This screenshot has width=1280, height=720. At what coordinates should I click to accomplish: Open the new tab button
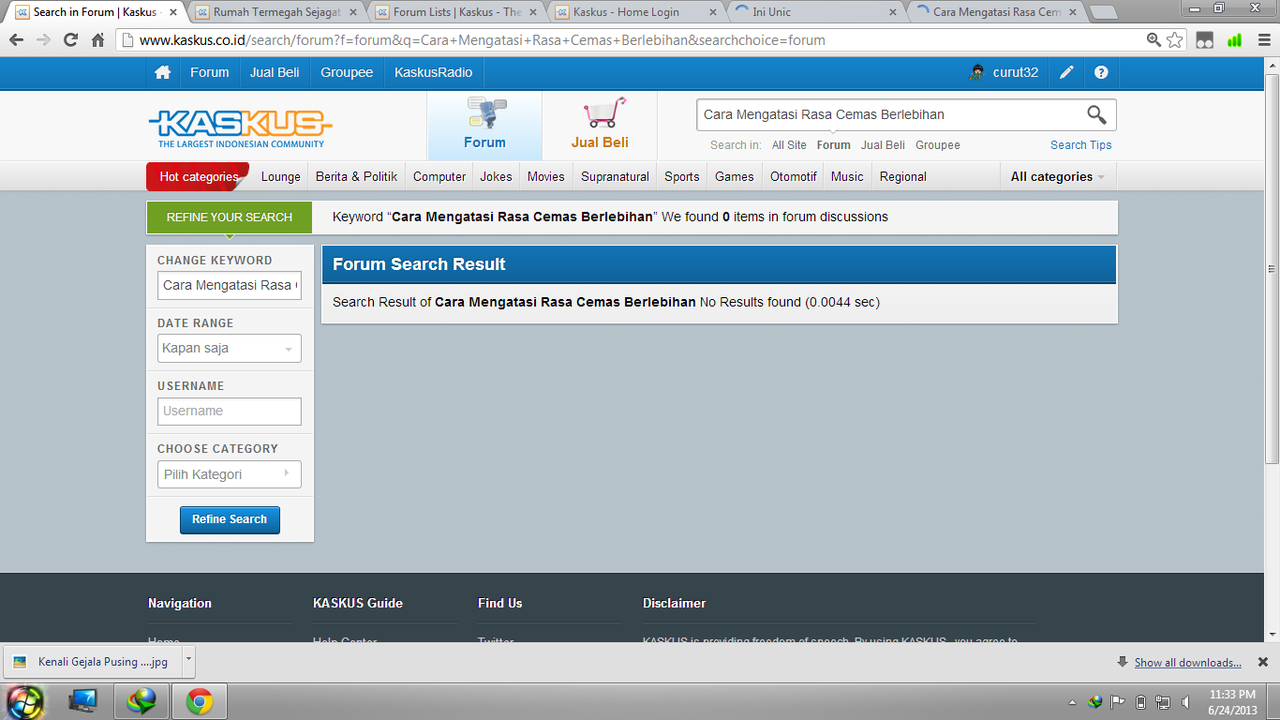click(1103, 12)
